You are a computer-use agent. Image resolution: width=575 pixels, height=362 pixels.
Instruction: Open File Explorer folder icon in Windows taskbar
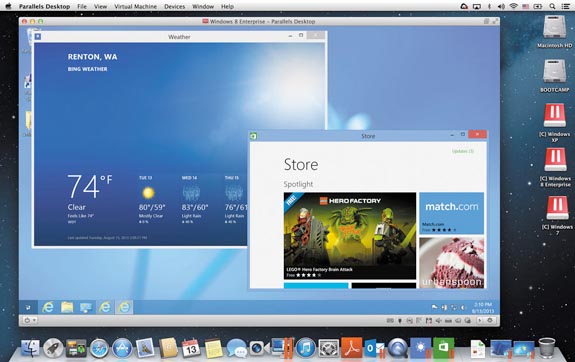coord(67,307)
